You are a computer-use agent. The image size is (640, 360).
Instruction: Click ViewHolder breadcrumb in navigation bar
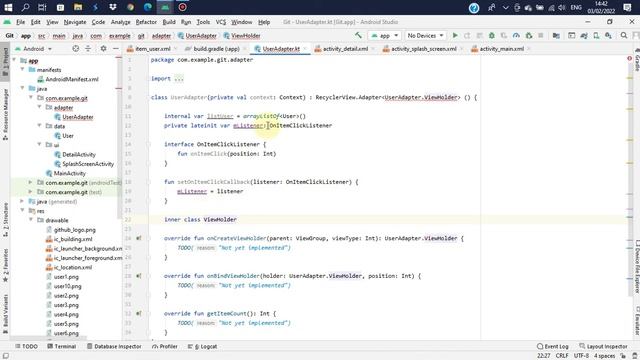(242, 36)
